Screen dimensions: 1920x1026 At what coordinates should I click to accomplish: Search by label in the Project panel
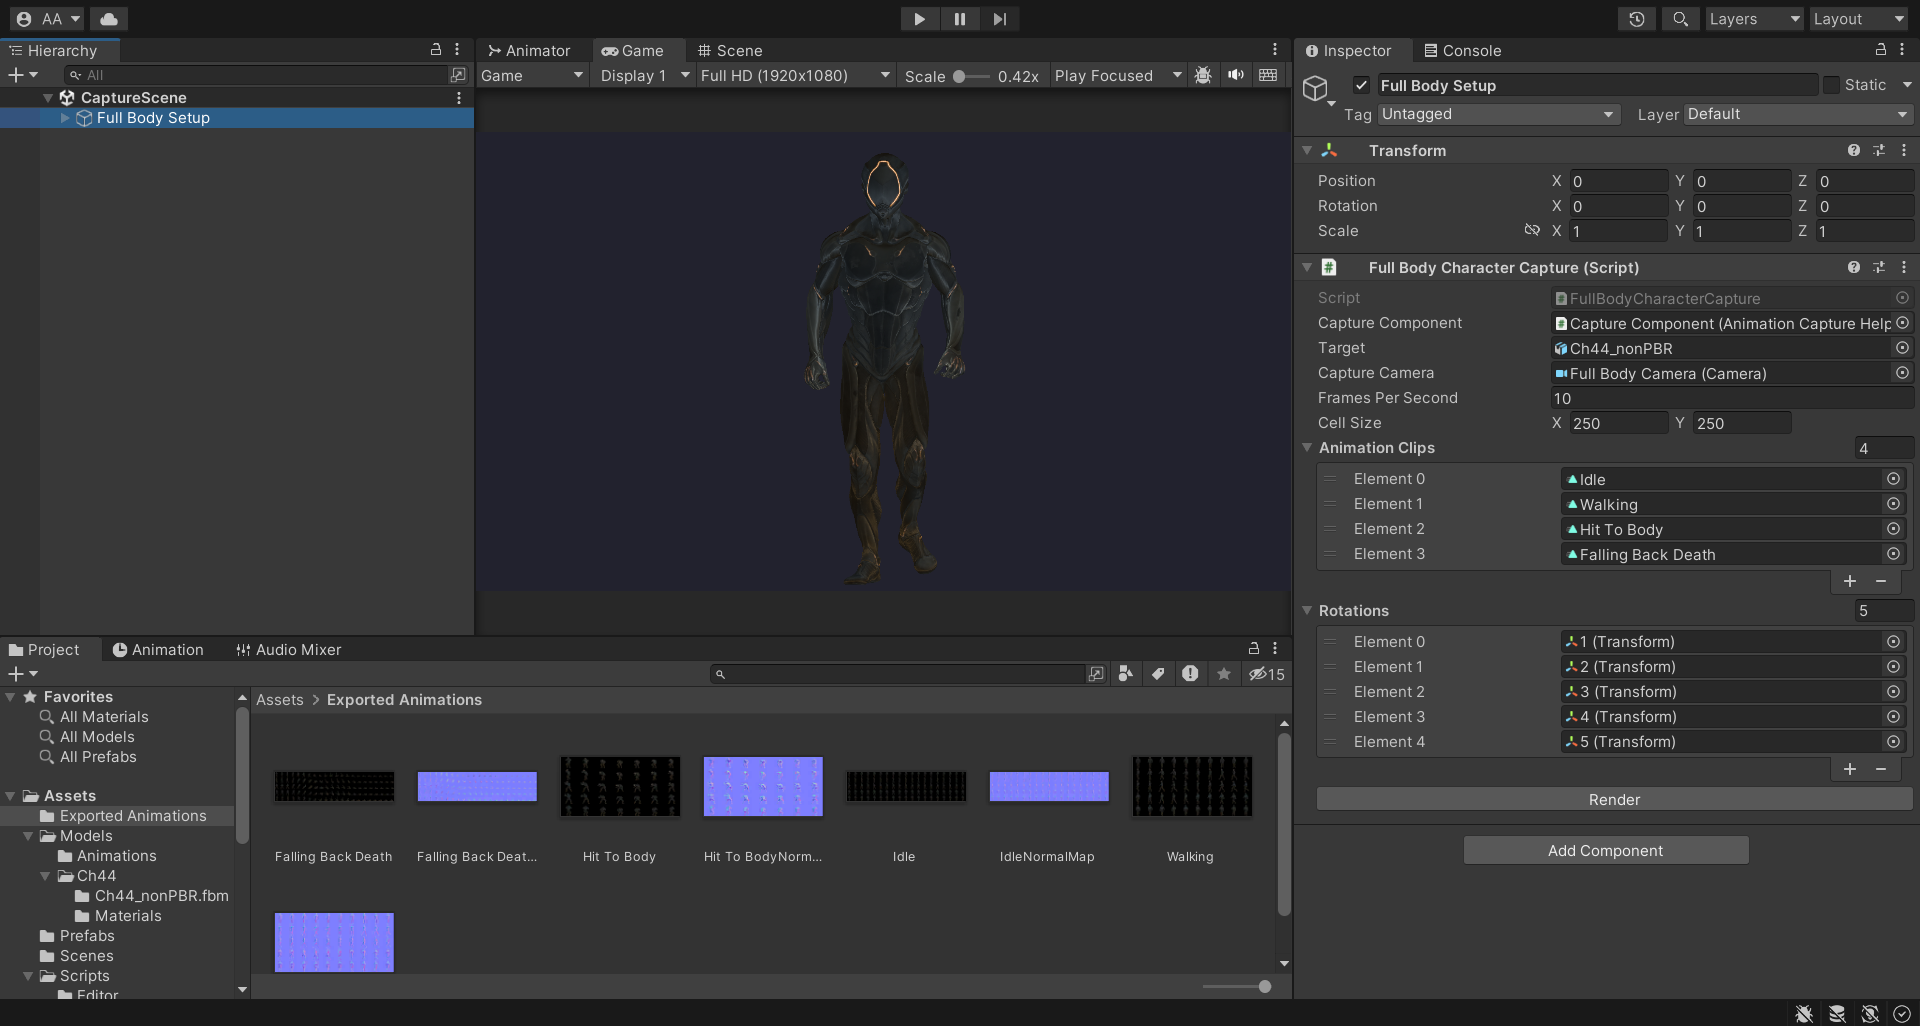tap(1158, 674)
